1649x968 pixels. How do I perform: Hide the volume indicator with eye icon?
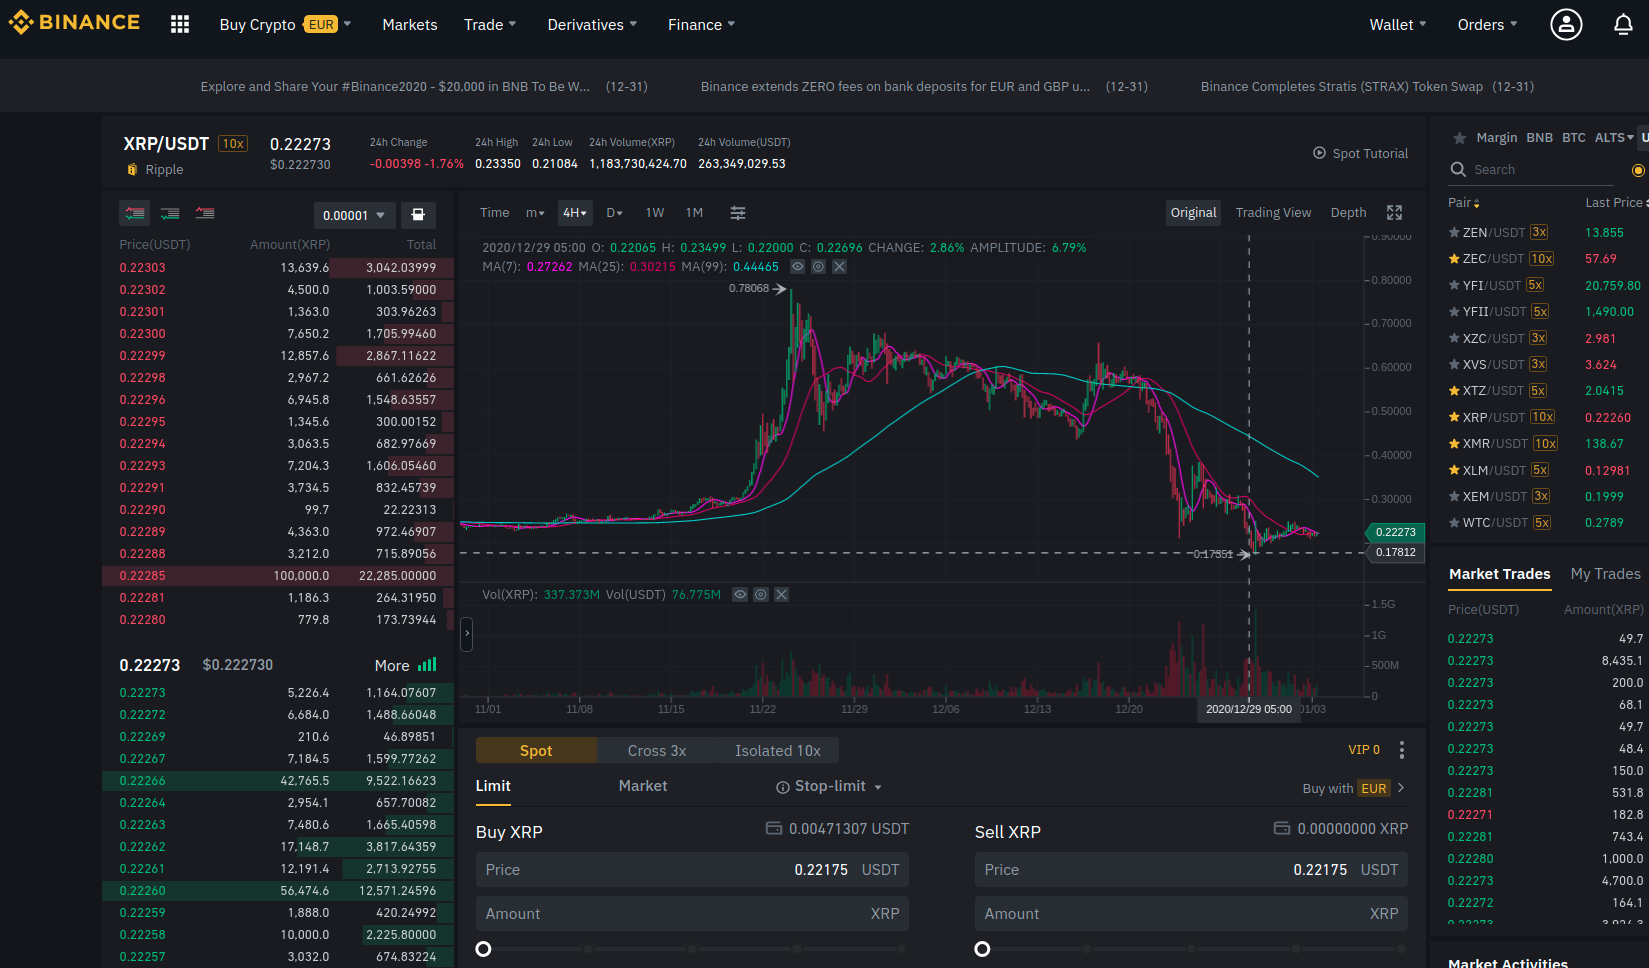[740, 595]
